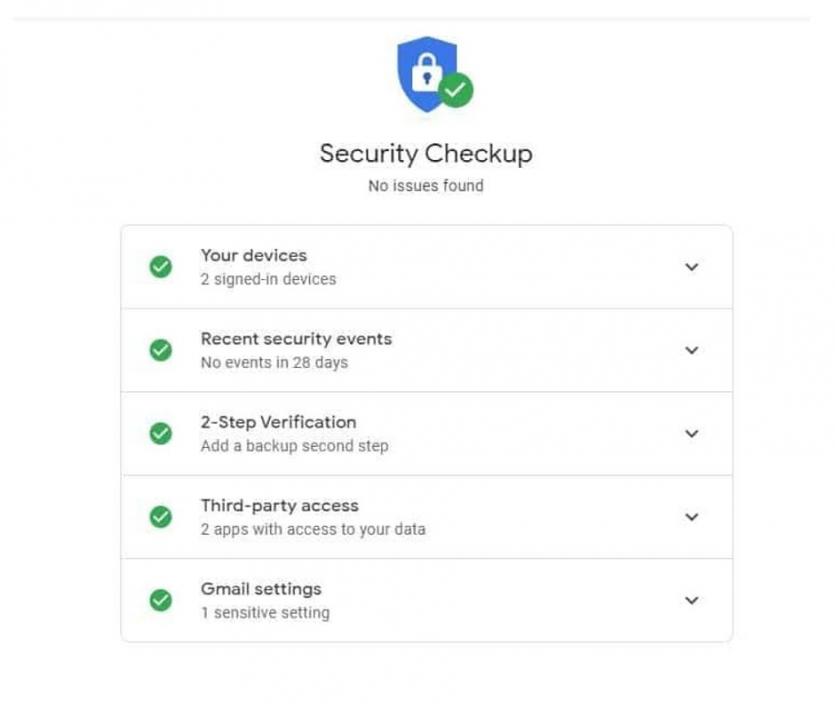Click green checkmark beside Gmail settings

[x=160, y=600]
